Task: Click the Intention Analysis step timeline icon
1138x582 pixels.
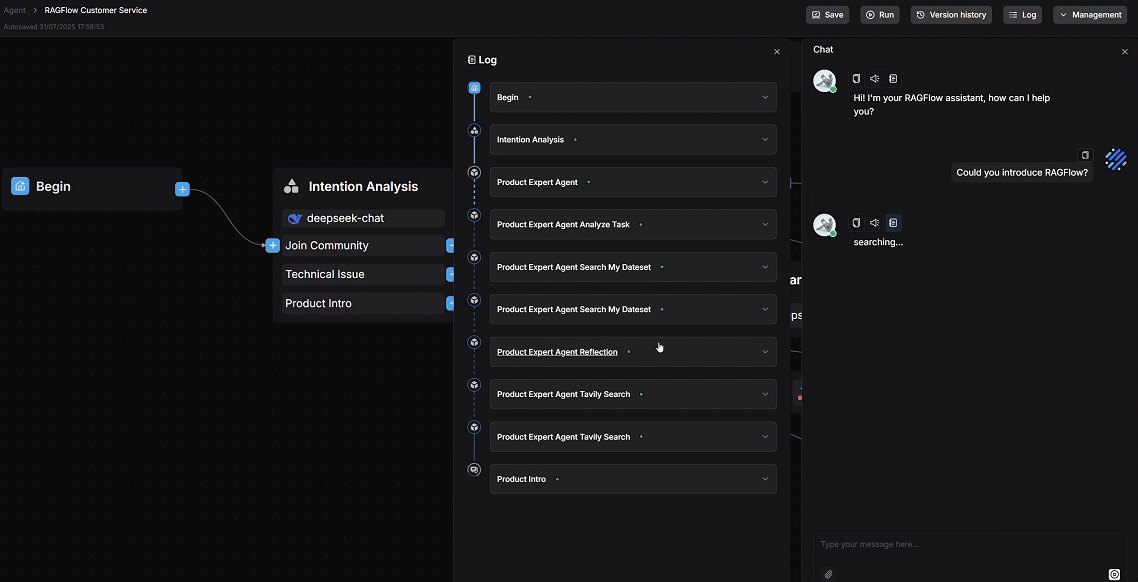Action: pyautogui.click(x=474, y=131)
